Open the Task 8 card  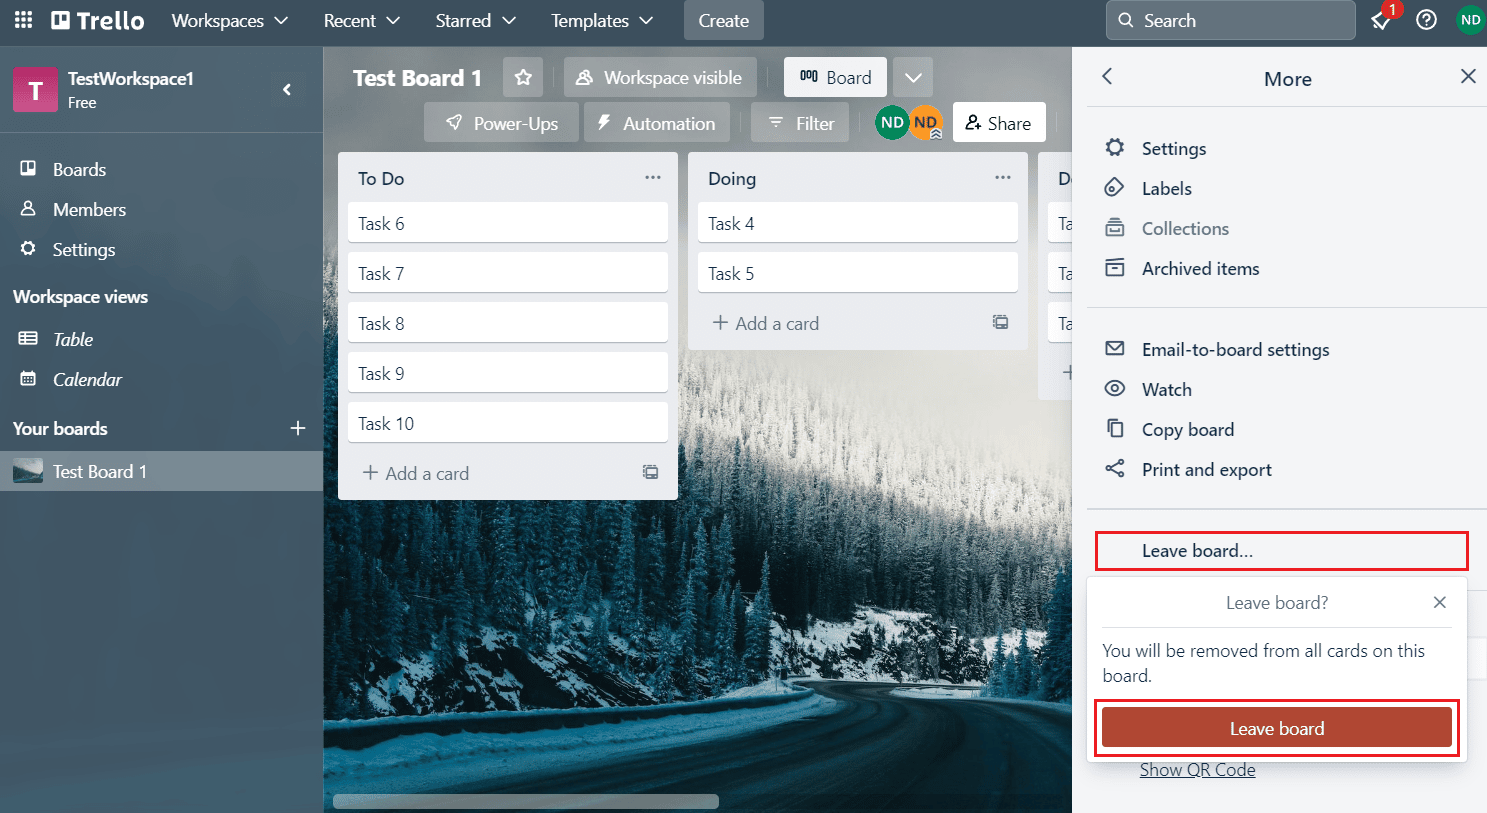[508, 323]
